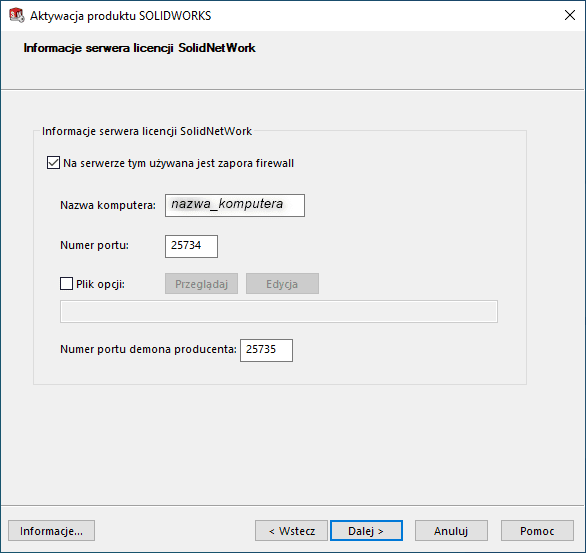The height and width of the screenshot is (553, 586).
Task: Focus the Nazwa komputera input field
Action: 235,205
